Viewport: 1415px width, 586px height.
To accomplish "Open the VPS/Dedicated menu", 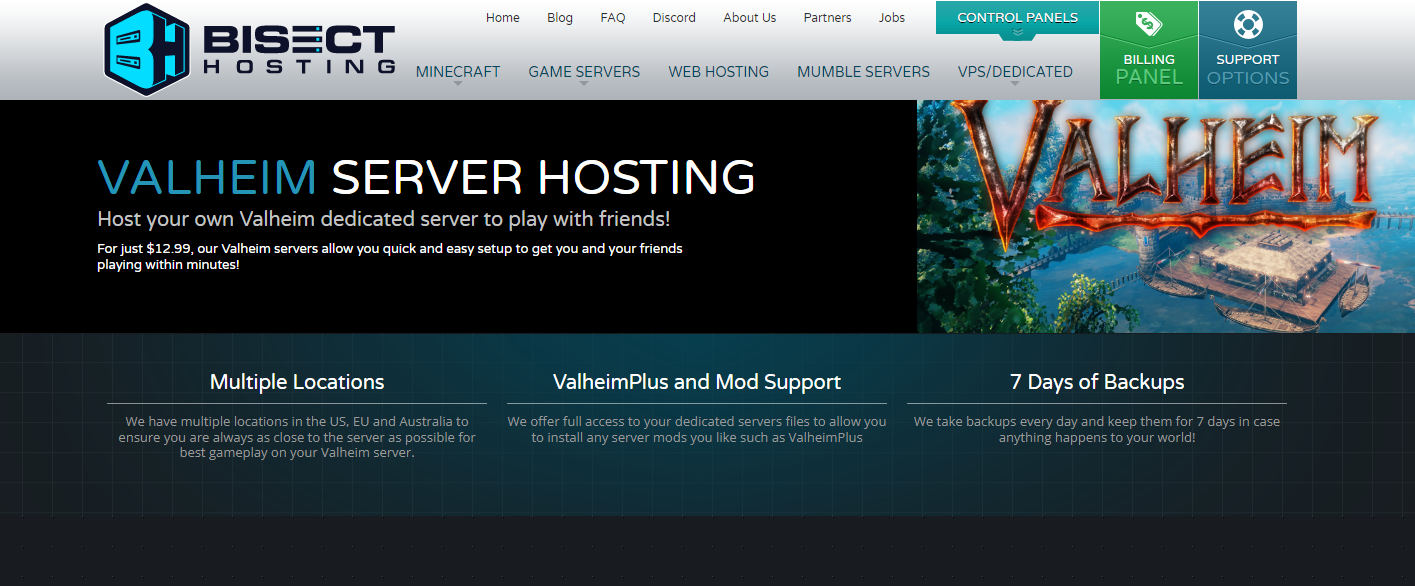I will pos(1015,72).
